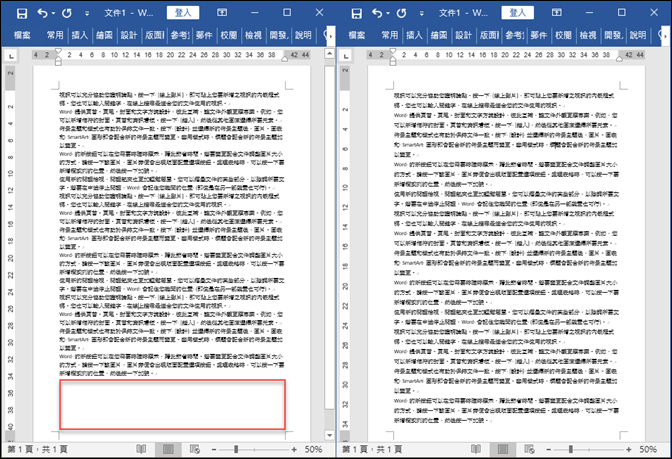Click the zoom slider handle in the left window
Screen dimensions: 672x459
click(236, 450)
